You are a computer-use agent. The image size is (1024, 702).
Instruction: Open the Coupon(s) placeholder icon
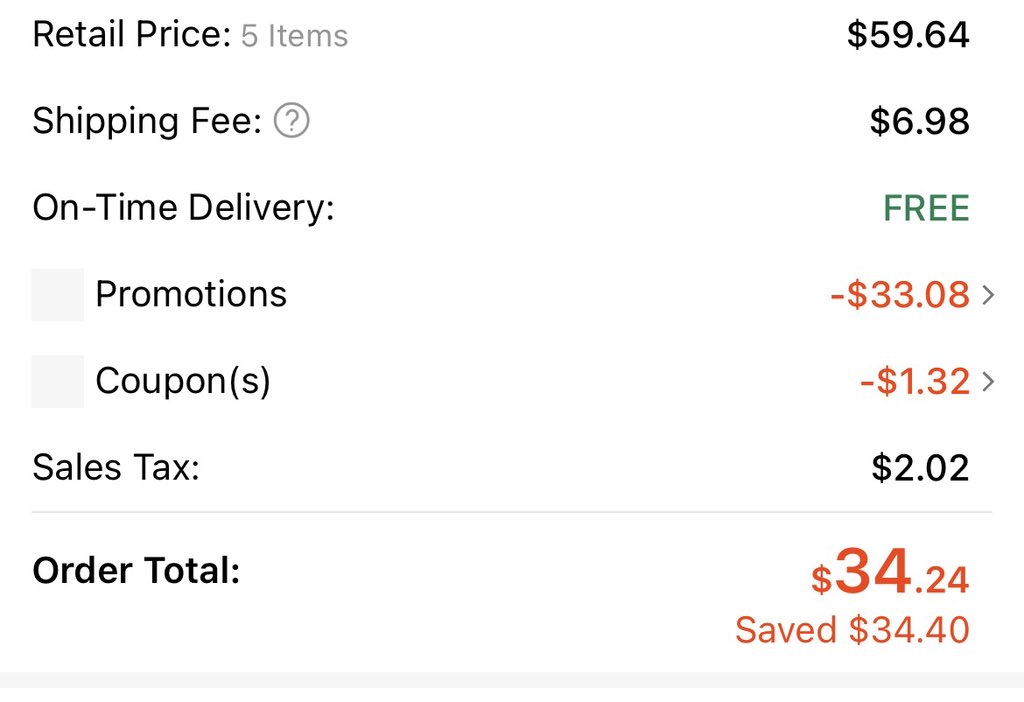coord(57,381)
